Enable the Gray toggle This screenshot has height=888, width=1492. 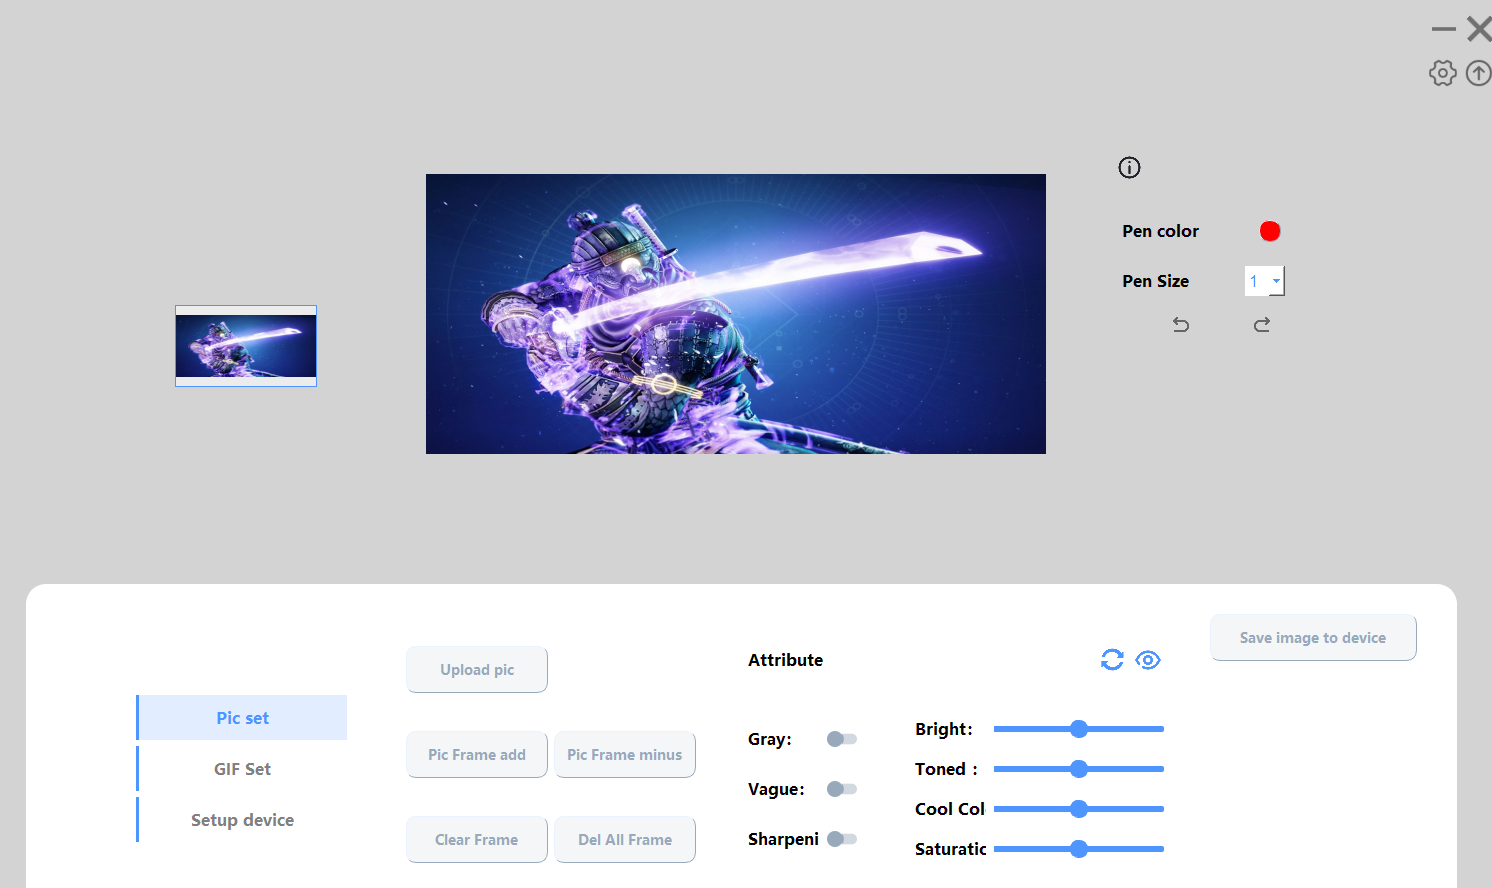(842, 739)
